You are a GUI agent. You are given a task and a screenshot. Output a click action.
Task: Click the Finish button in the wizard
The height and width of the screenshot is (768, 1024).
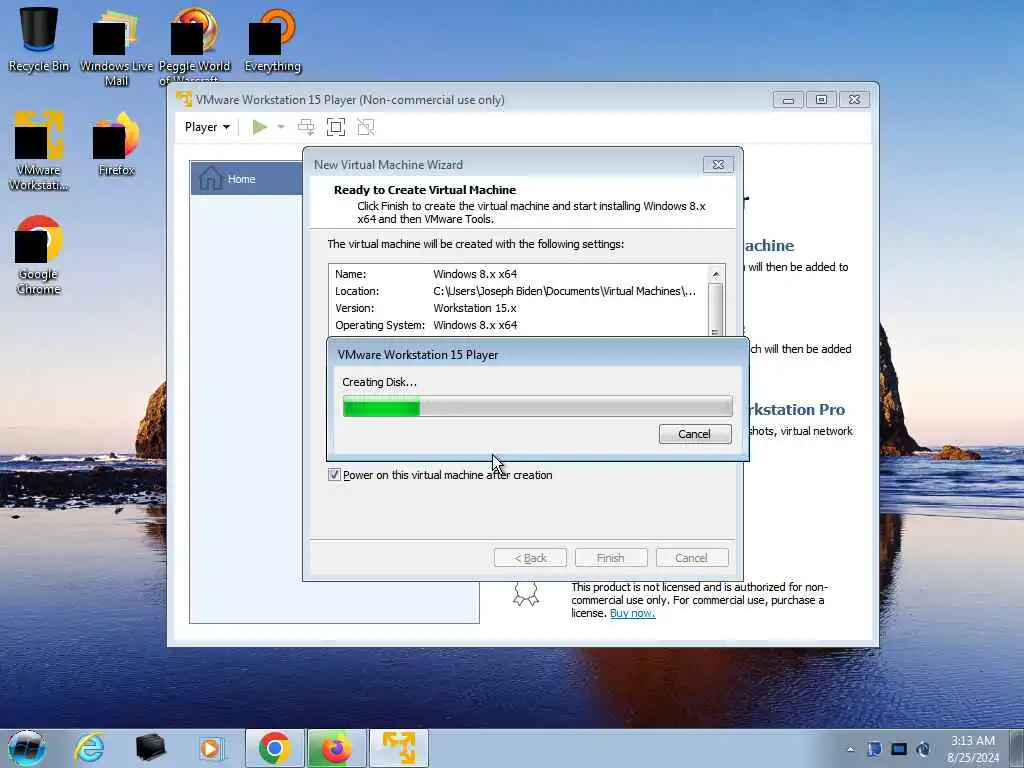[x=611, y=558]
